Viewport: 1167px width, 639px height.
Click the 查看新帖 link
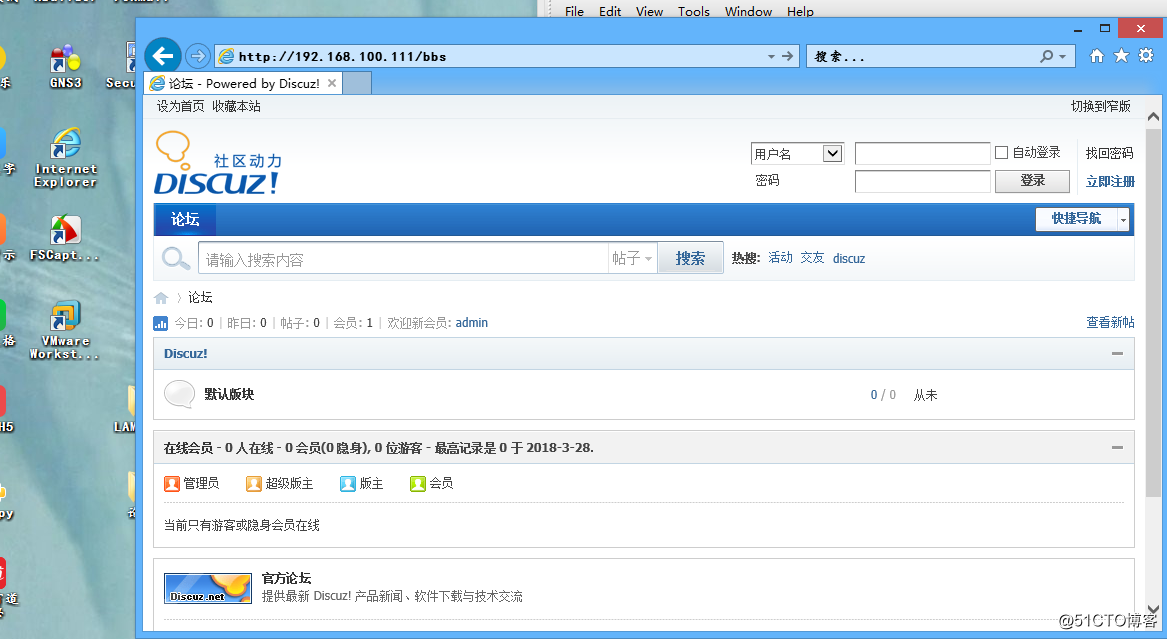pyautogui.click(x=1110, y=322)
